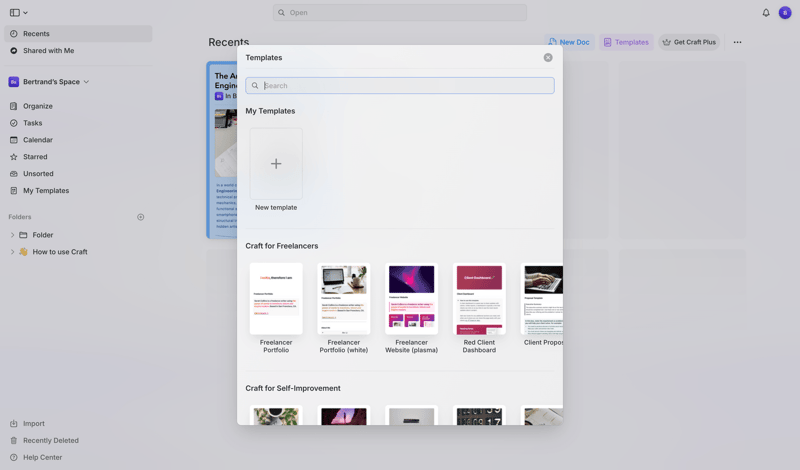Select the purple sunset Self-Improvement template

coord(344,415)
